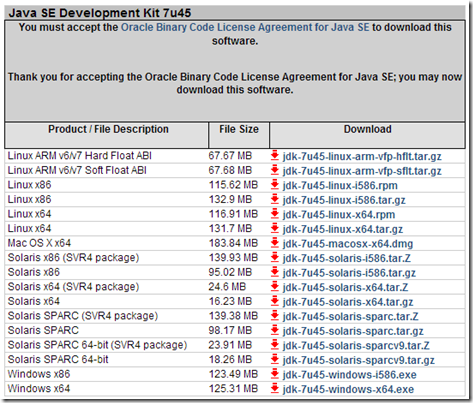The height and width of the screenshot is (403, 473).
Task: Download jdk-7u45-solaris-sparc.tar.Z
Action: pos(350,317)
